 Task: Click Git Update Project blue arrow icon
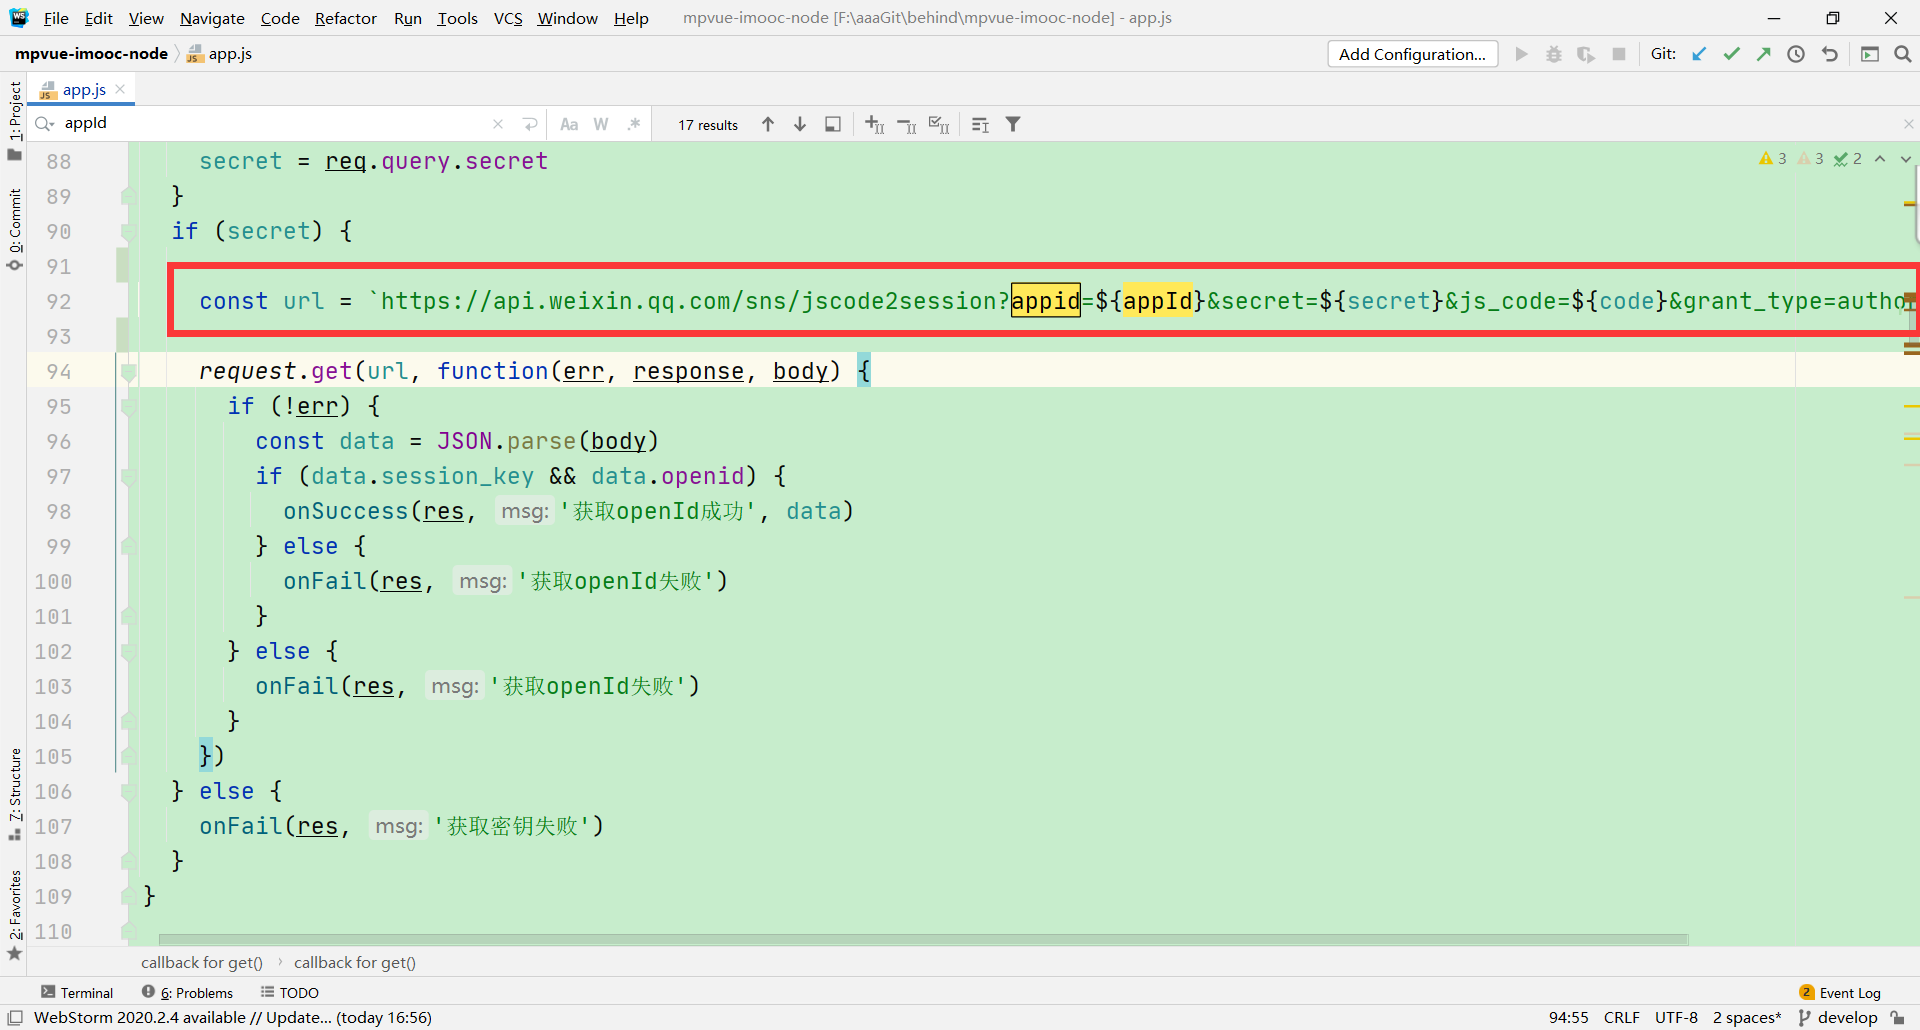(x=1699, y=54)
